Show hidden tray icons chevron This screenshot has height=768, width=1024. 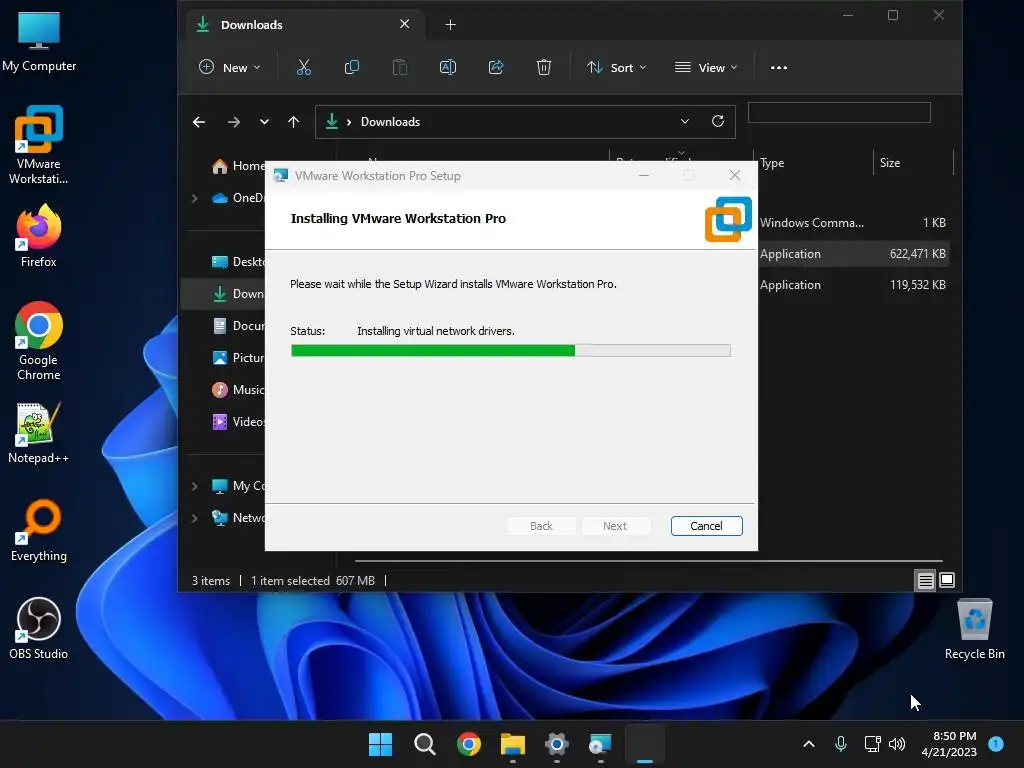(808, 744)
